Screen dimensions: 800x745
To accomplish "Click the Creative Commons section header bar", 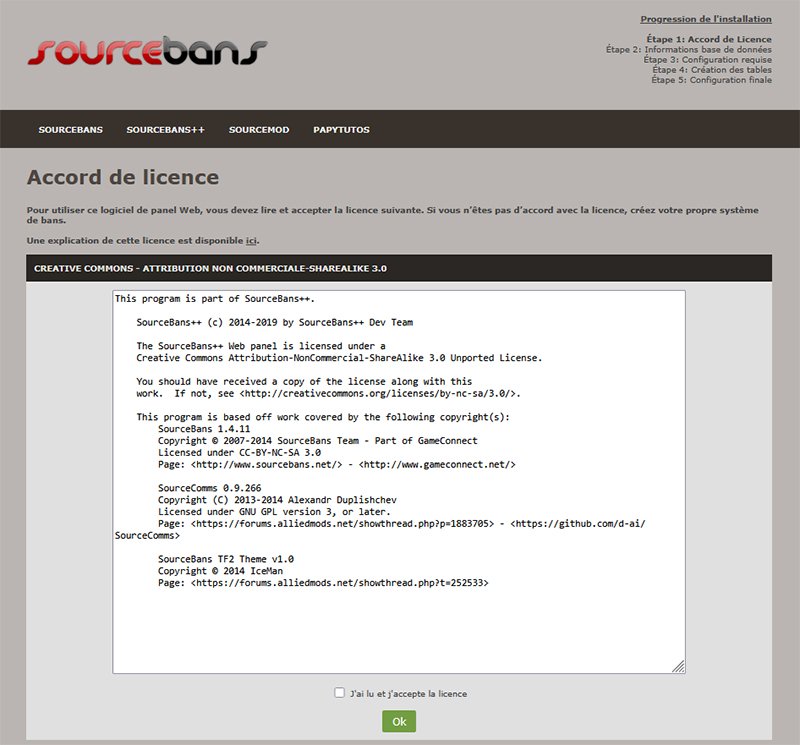I will 399,268.
